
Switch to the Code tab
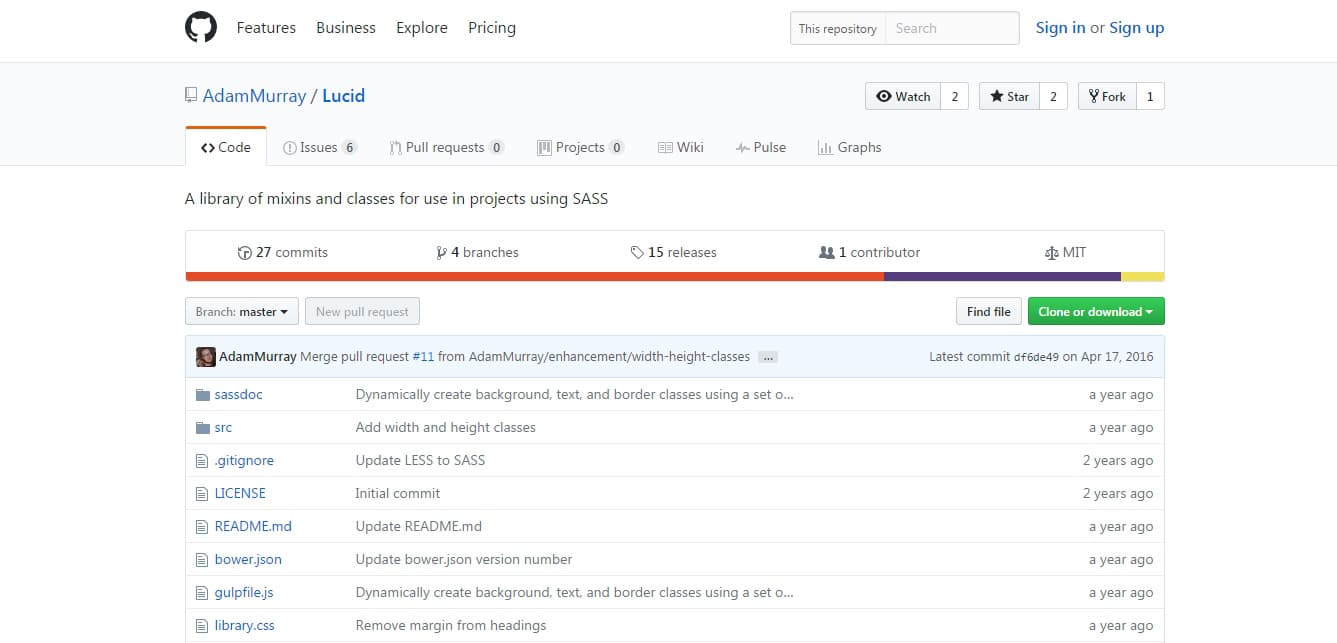(226, 147)
